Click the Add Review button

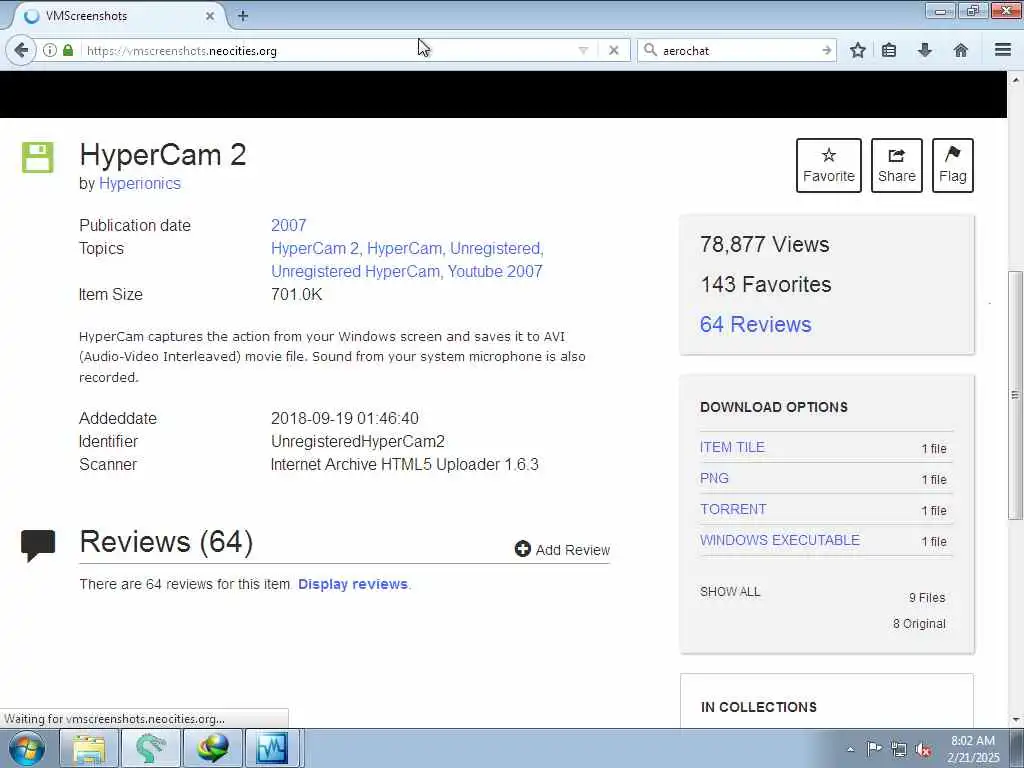[562, 549]
